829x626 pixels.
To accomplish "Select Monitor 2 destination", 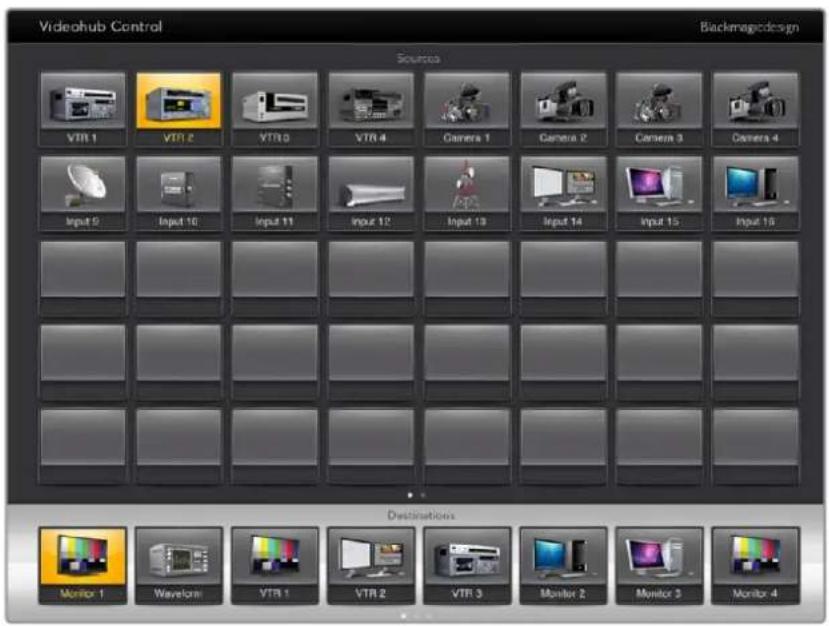I will tap(563, 565).
